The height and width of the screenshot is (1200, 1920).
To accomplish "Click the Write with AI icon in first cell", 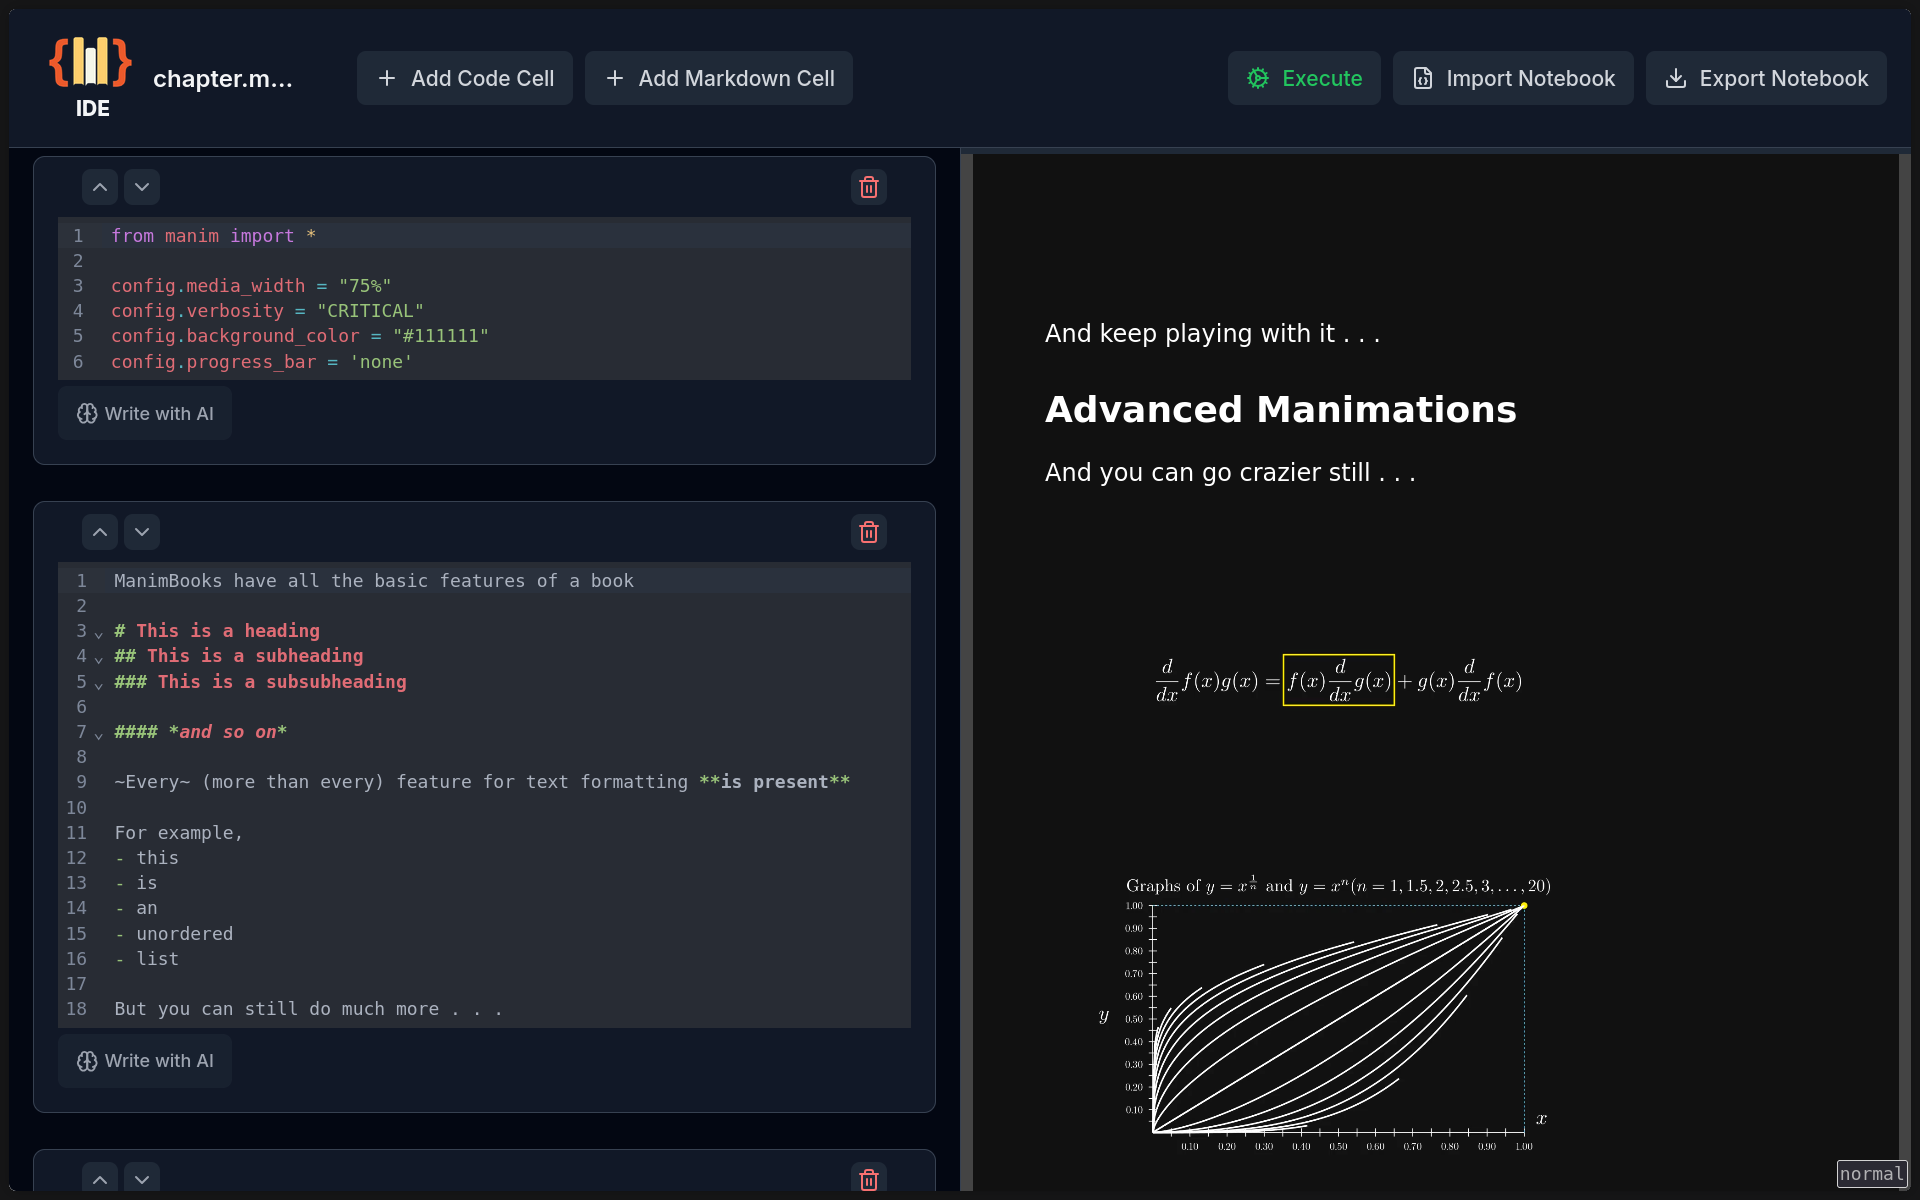I will coord(87,412).
